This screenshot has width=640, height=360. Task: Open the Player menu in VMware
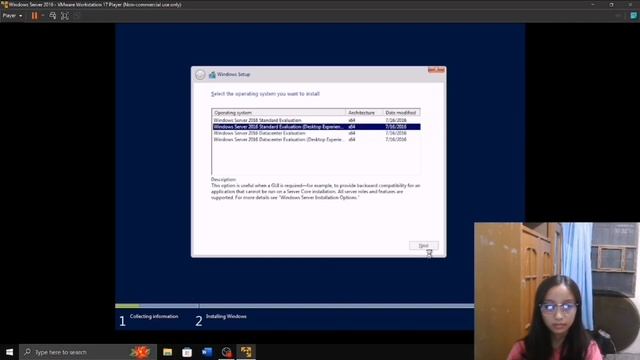click(12, 16)
